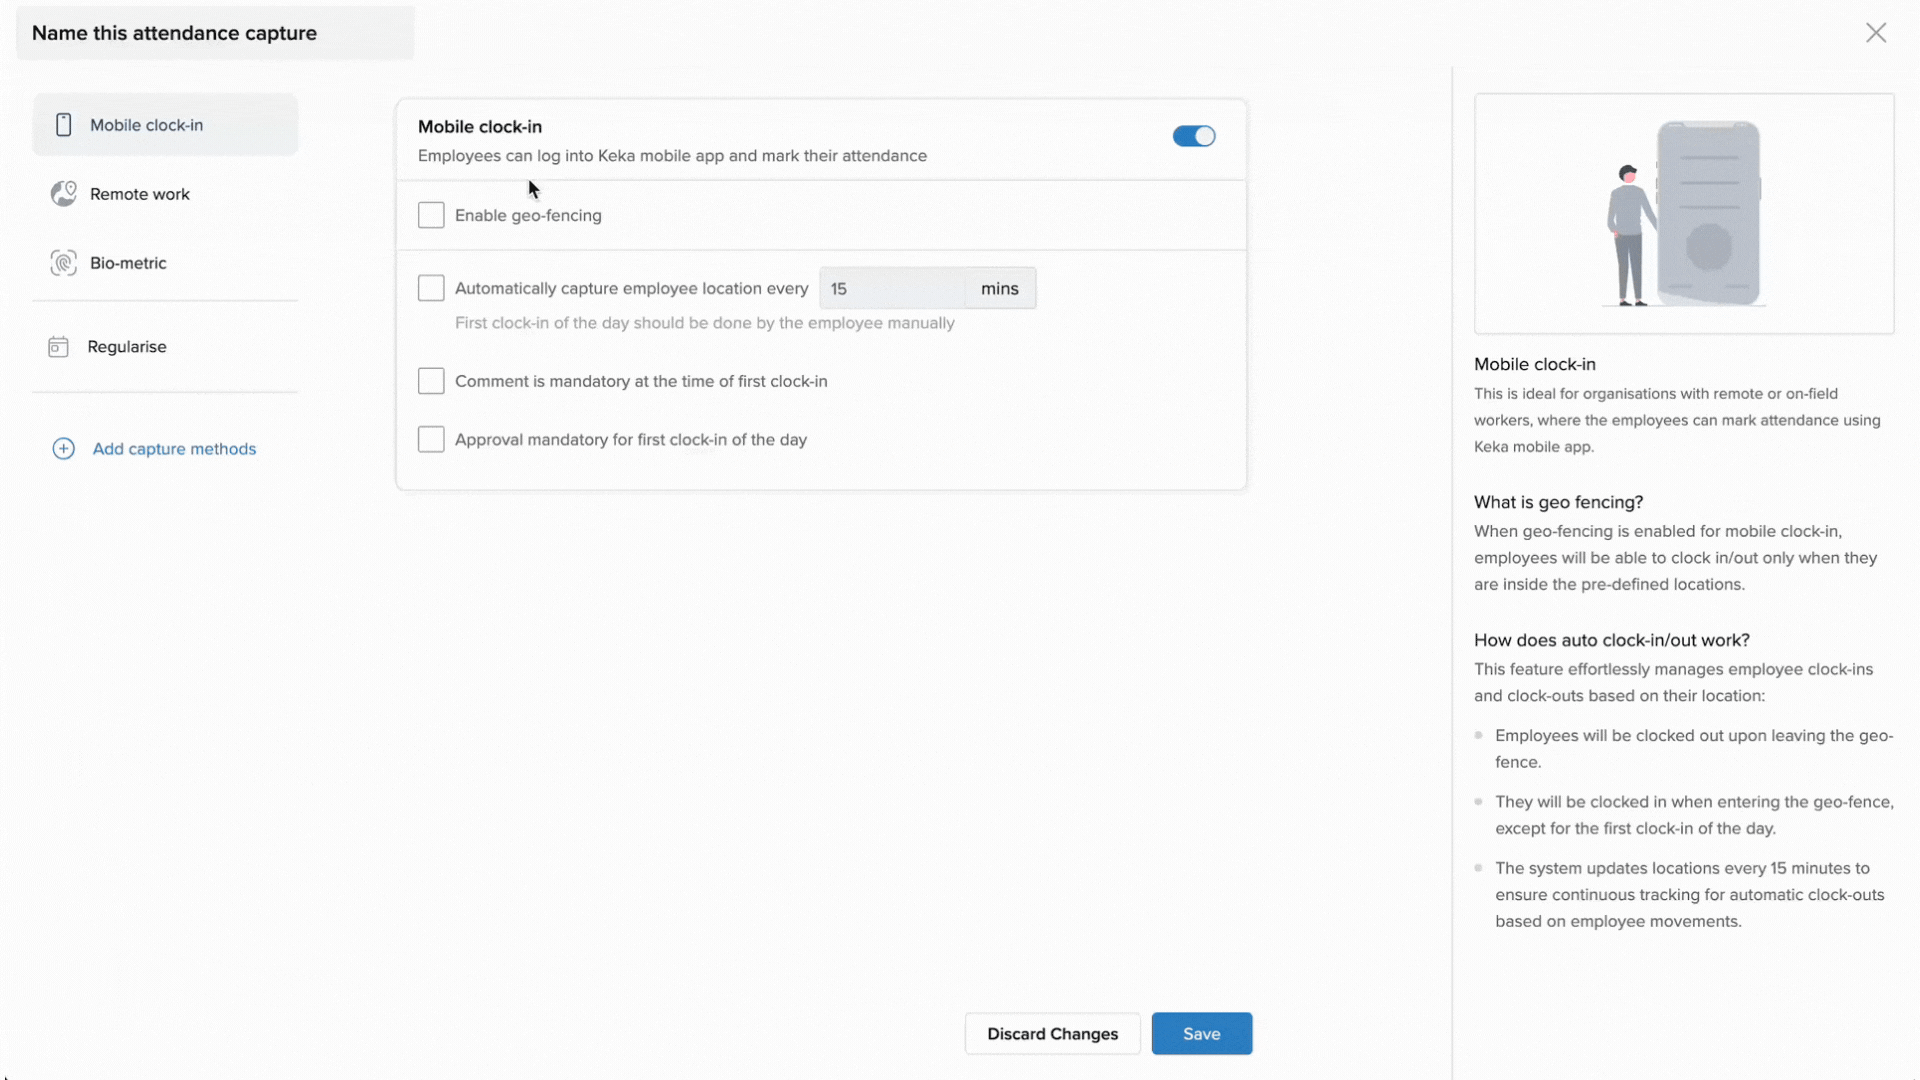Select Mobile clock-in in sidebar

(147, 125)
